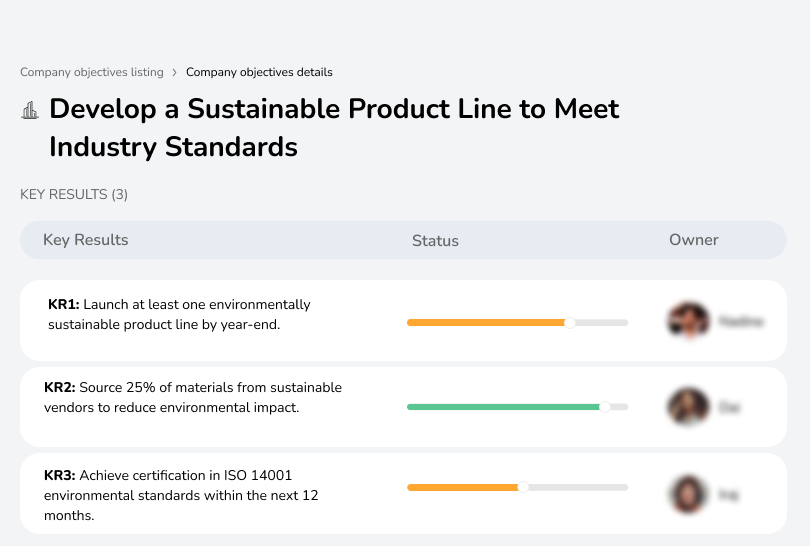Viewport: 810px width, 546px height.
Task: Click the blurred KR3 owner name
Action: [x=729, y=495]
